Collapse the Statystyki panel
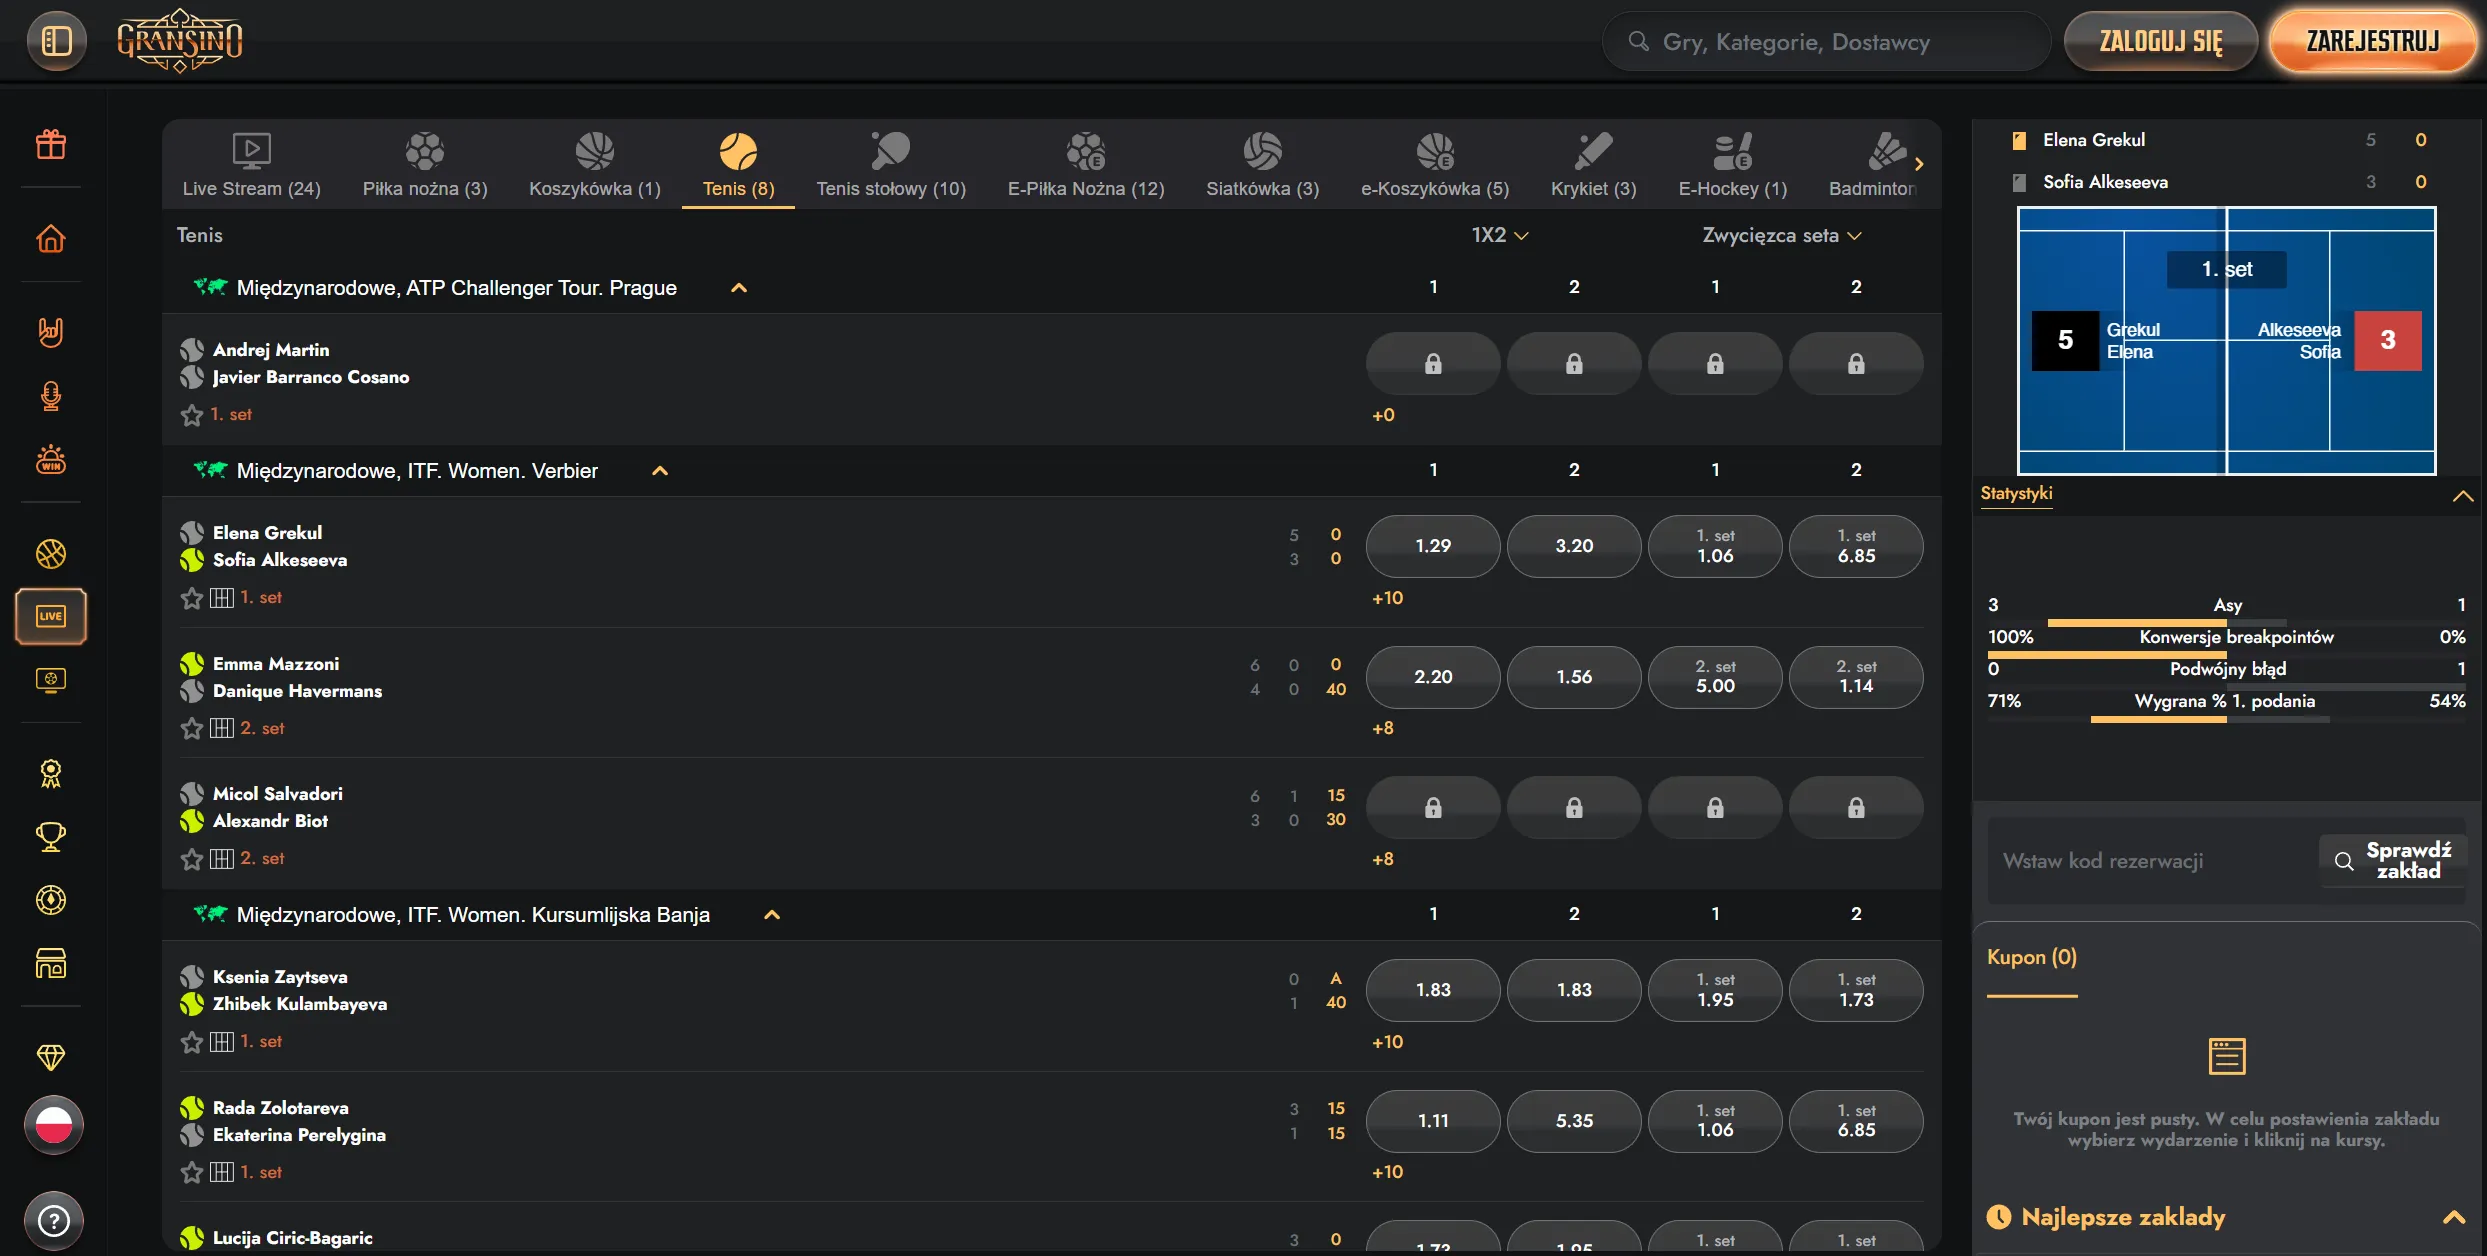 pos(2462,496)
